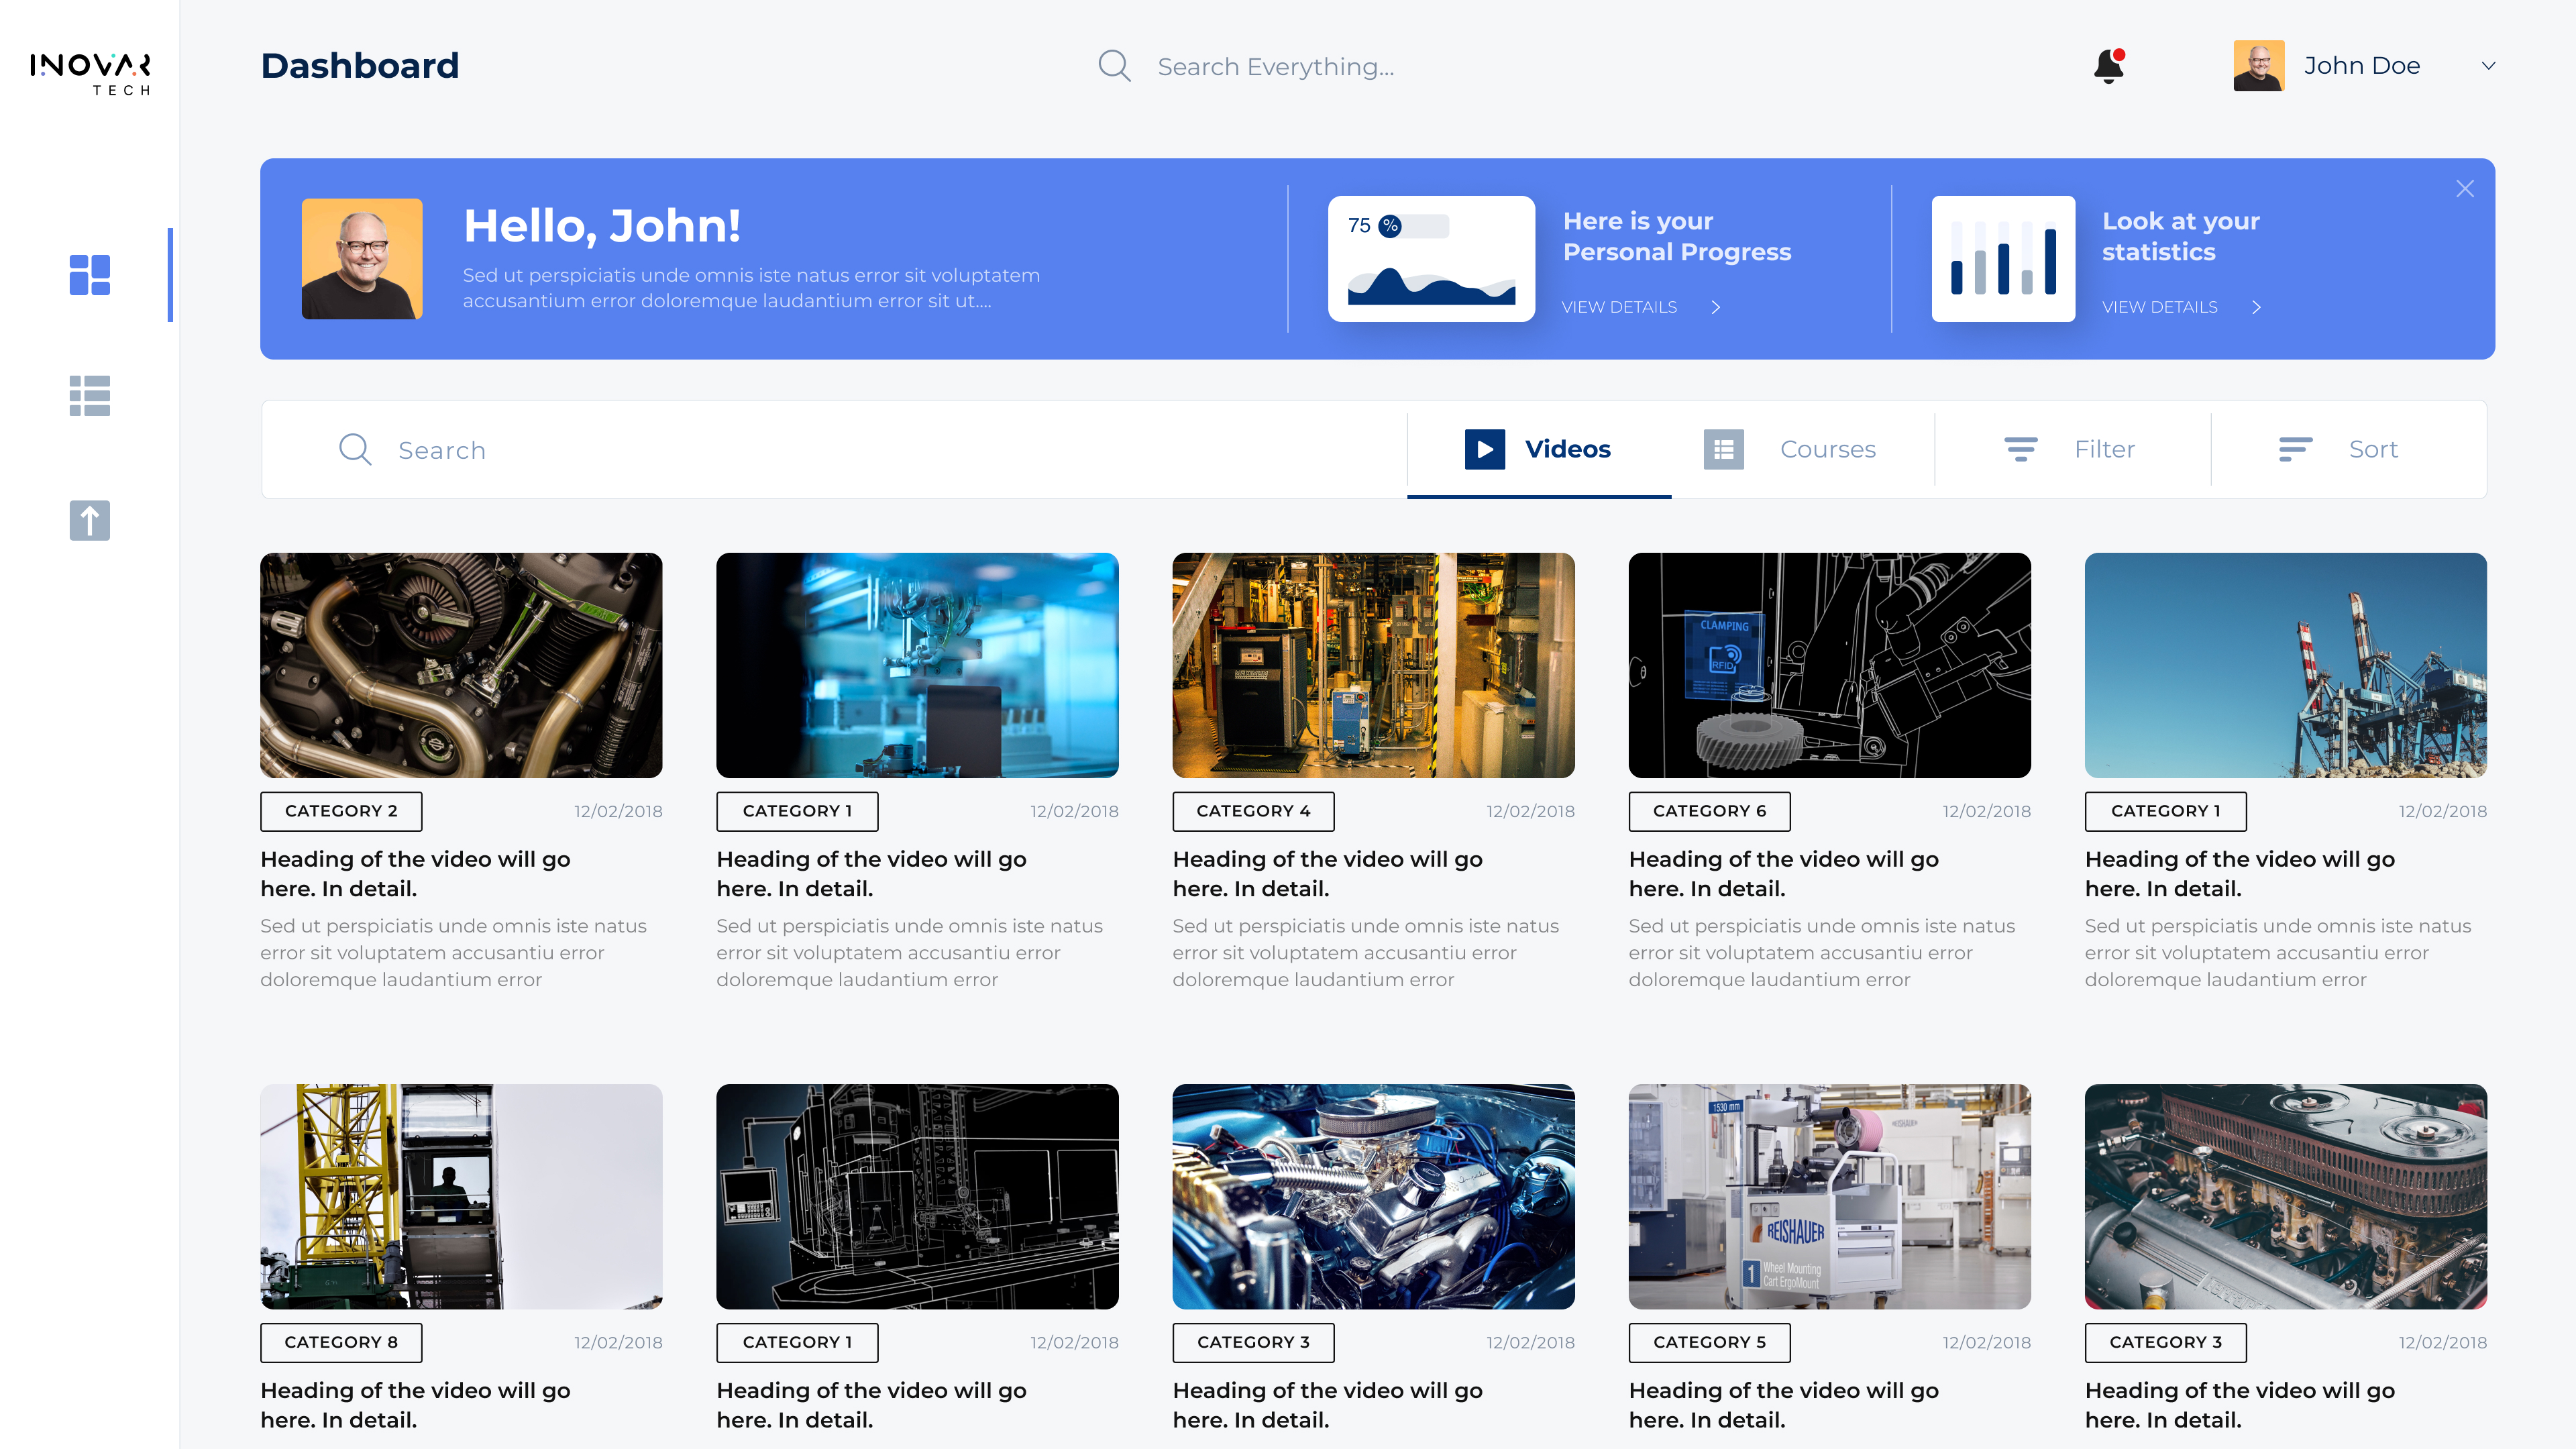
Task: Click the sort lines icon
Action: pos(2295,449)
